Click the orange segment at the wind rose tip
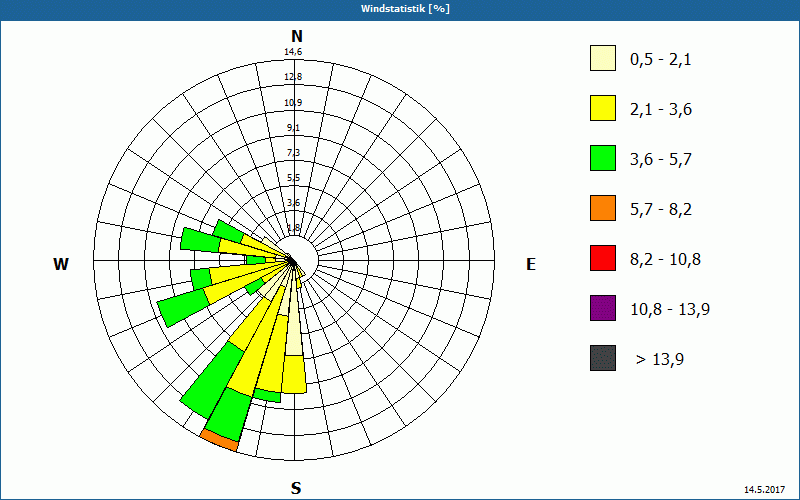Image resolution: width=800 pixels, height=500 pixels. (219, 440)
